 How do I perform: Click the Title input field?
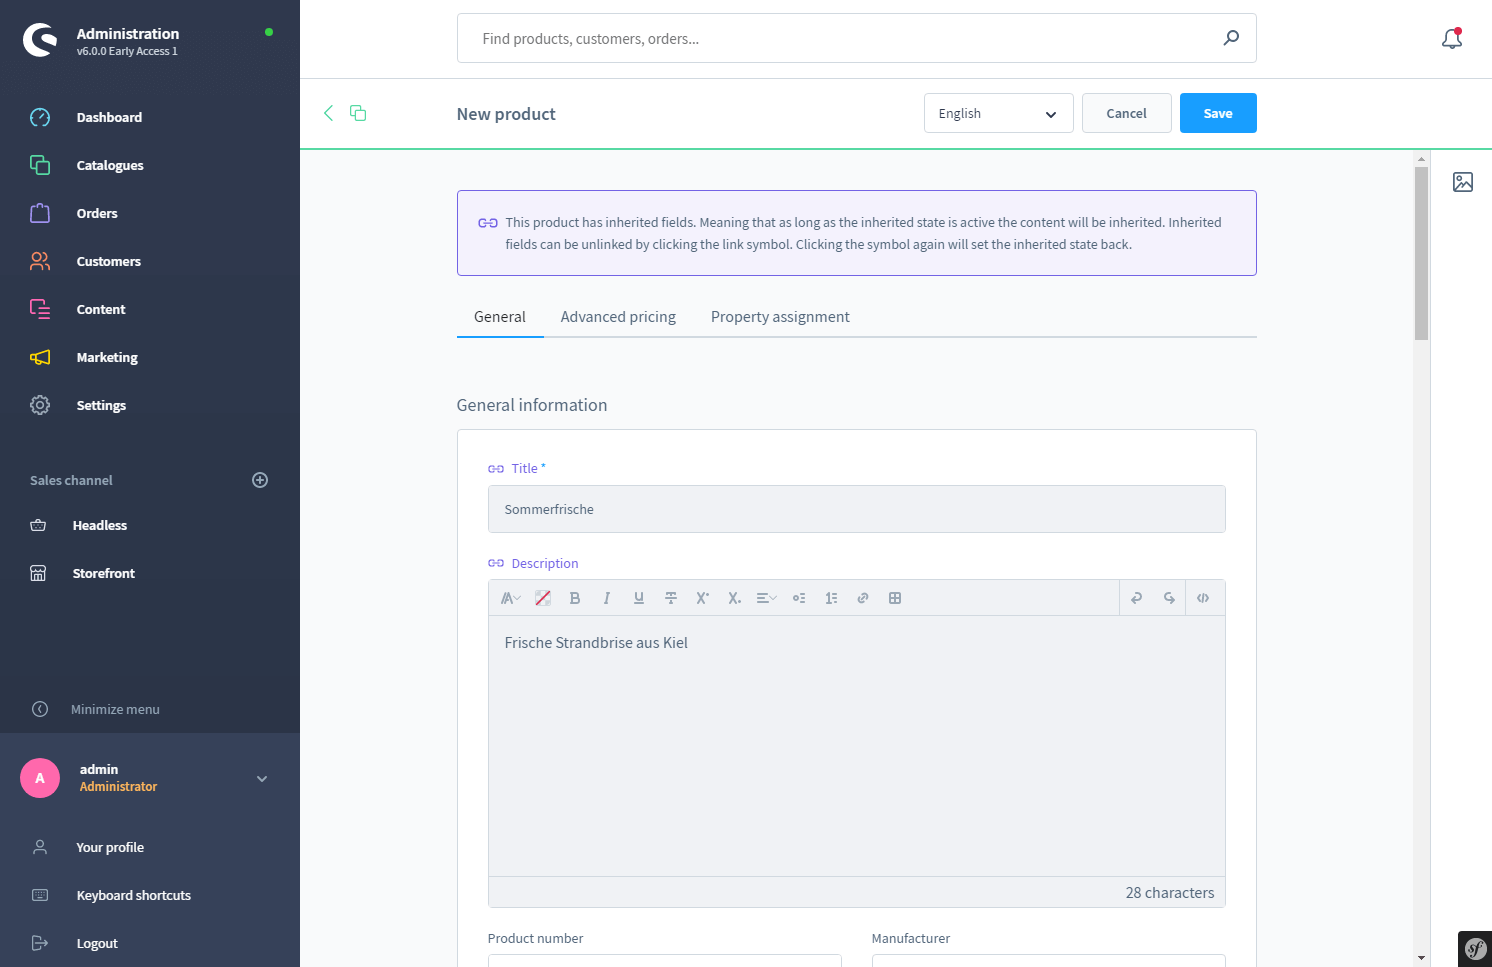[x=857, y=509]
